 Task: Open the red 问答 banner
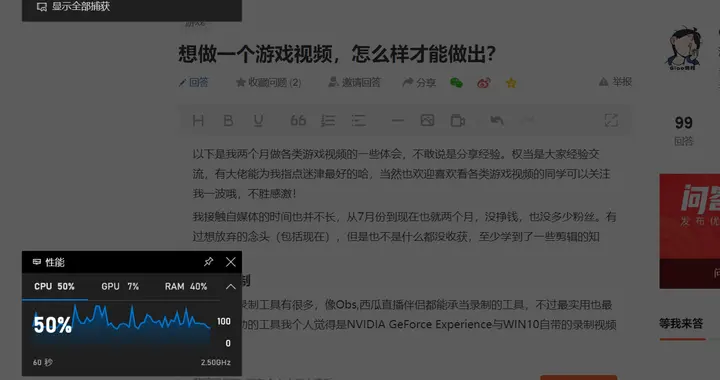point(690,231)
